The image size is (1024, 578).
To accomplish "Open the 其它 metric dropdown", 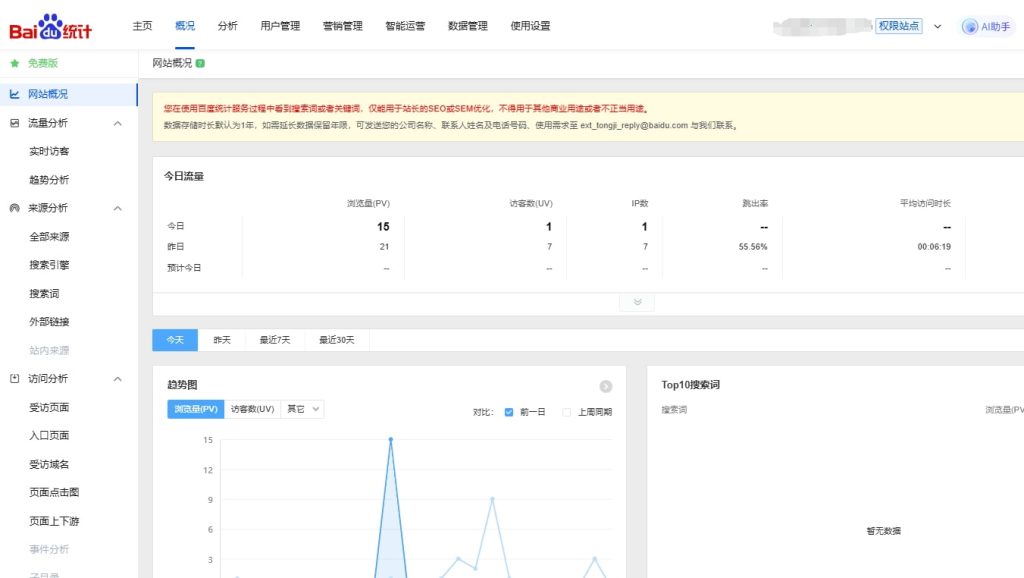I will point(303,409).
